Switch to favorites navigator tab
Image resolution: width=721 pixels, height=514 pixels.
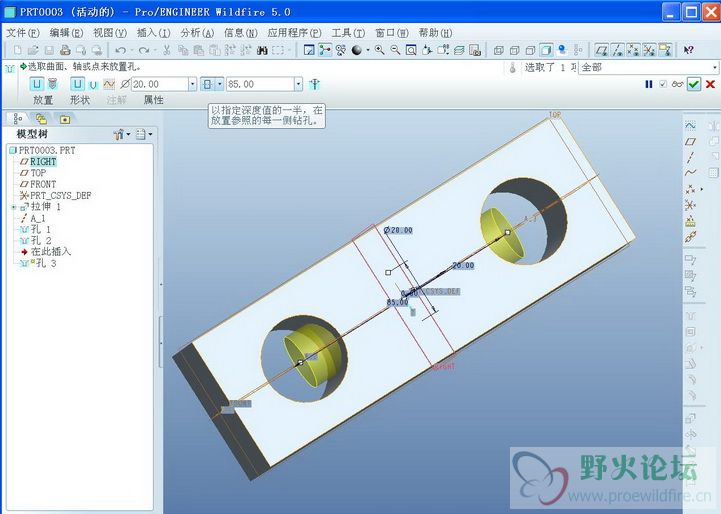click(x=65, y=120)
